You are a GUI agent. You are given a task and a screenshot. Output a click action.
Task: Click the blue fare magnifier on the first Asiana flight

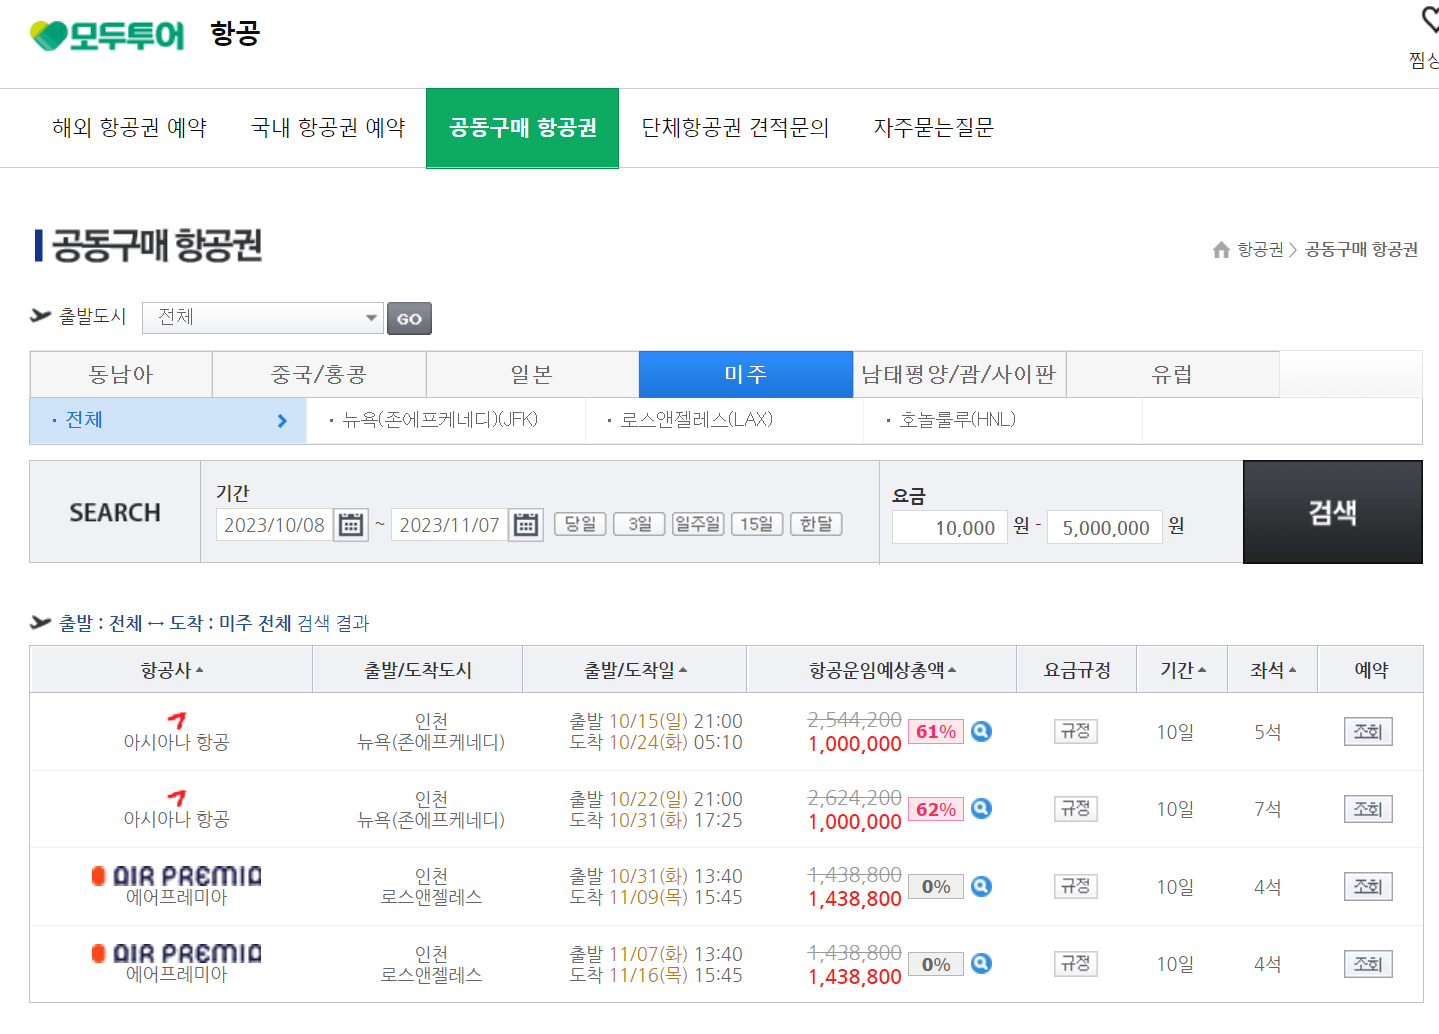click(981, 731)
